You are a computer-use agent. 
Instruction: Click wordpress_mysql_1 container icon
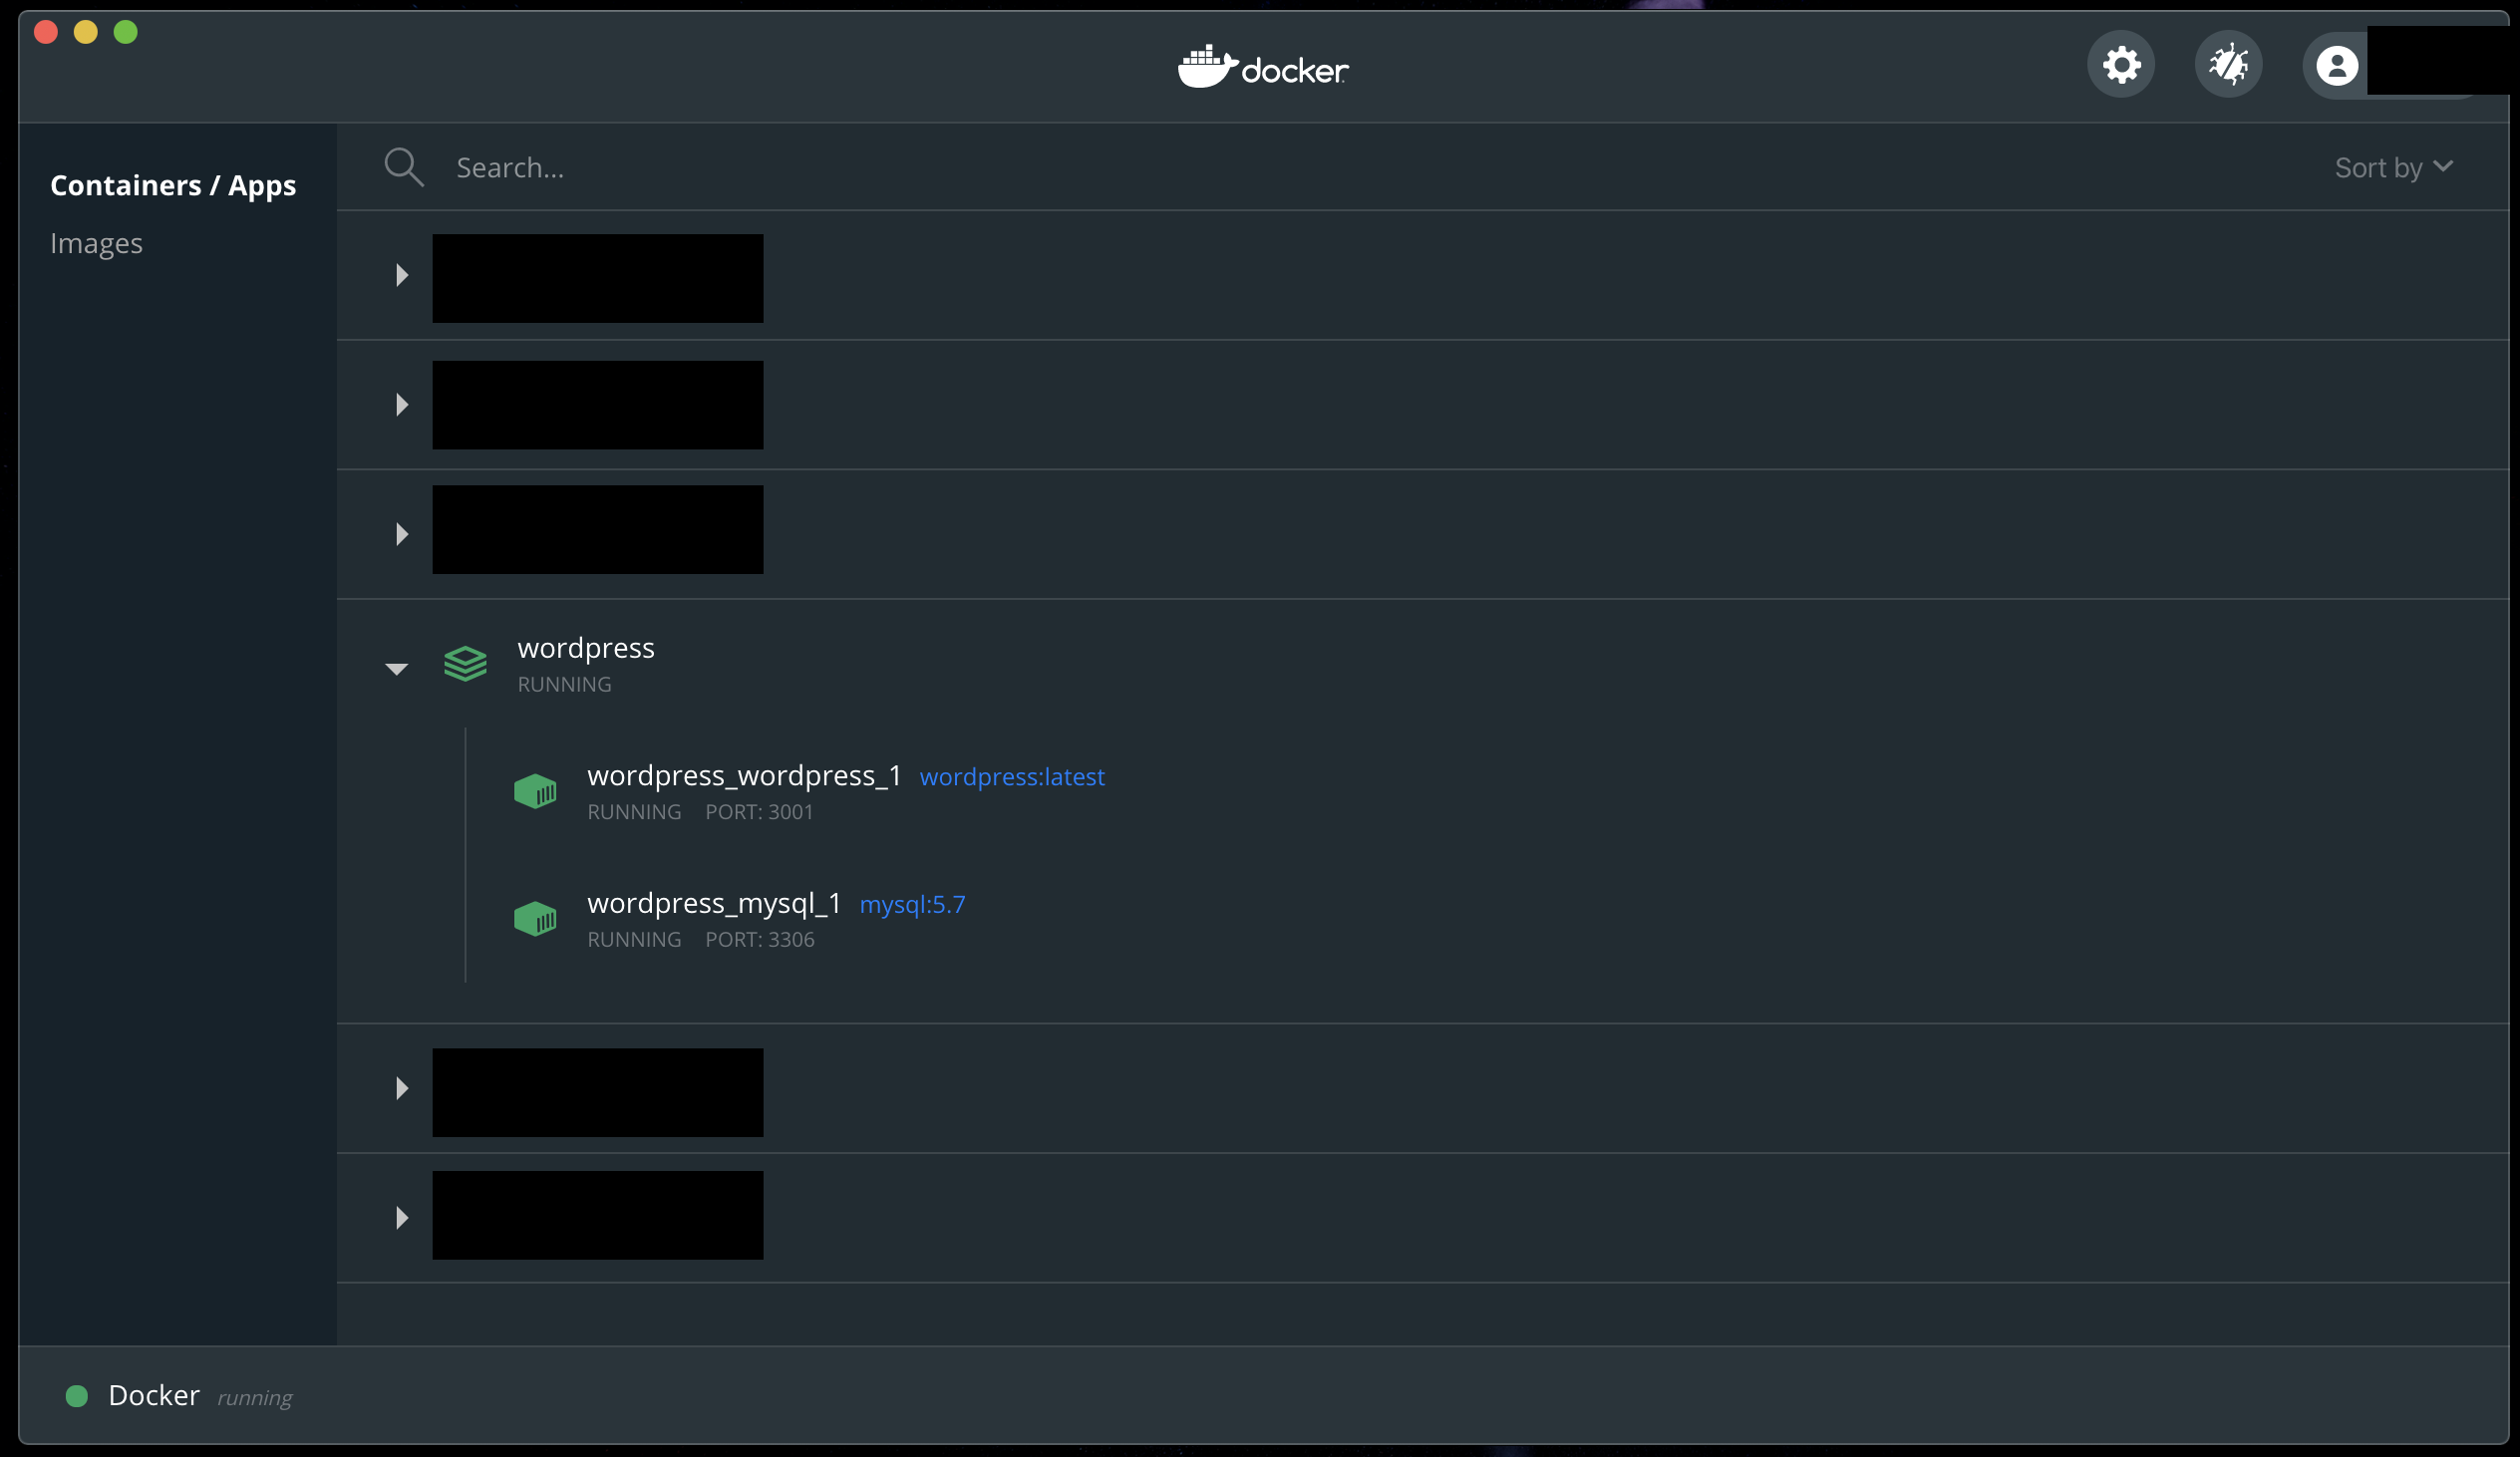(x=535, y=918)
